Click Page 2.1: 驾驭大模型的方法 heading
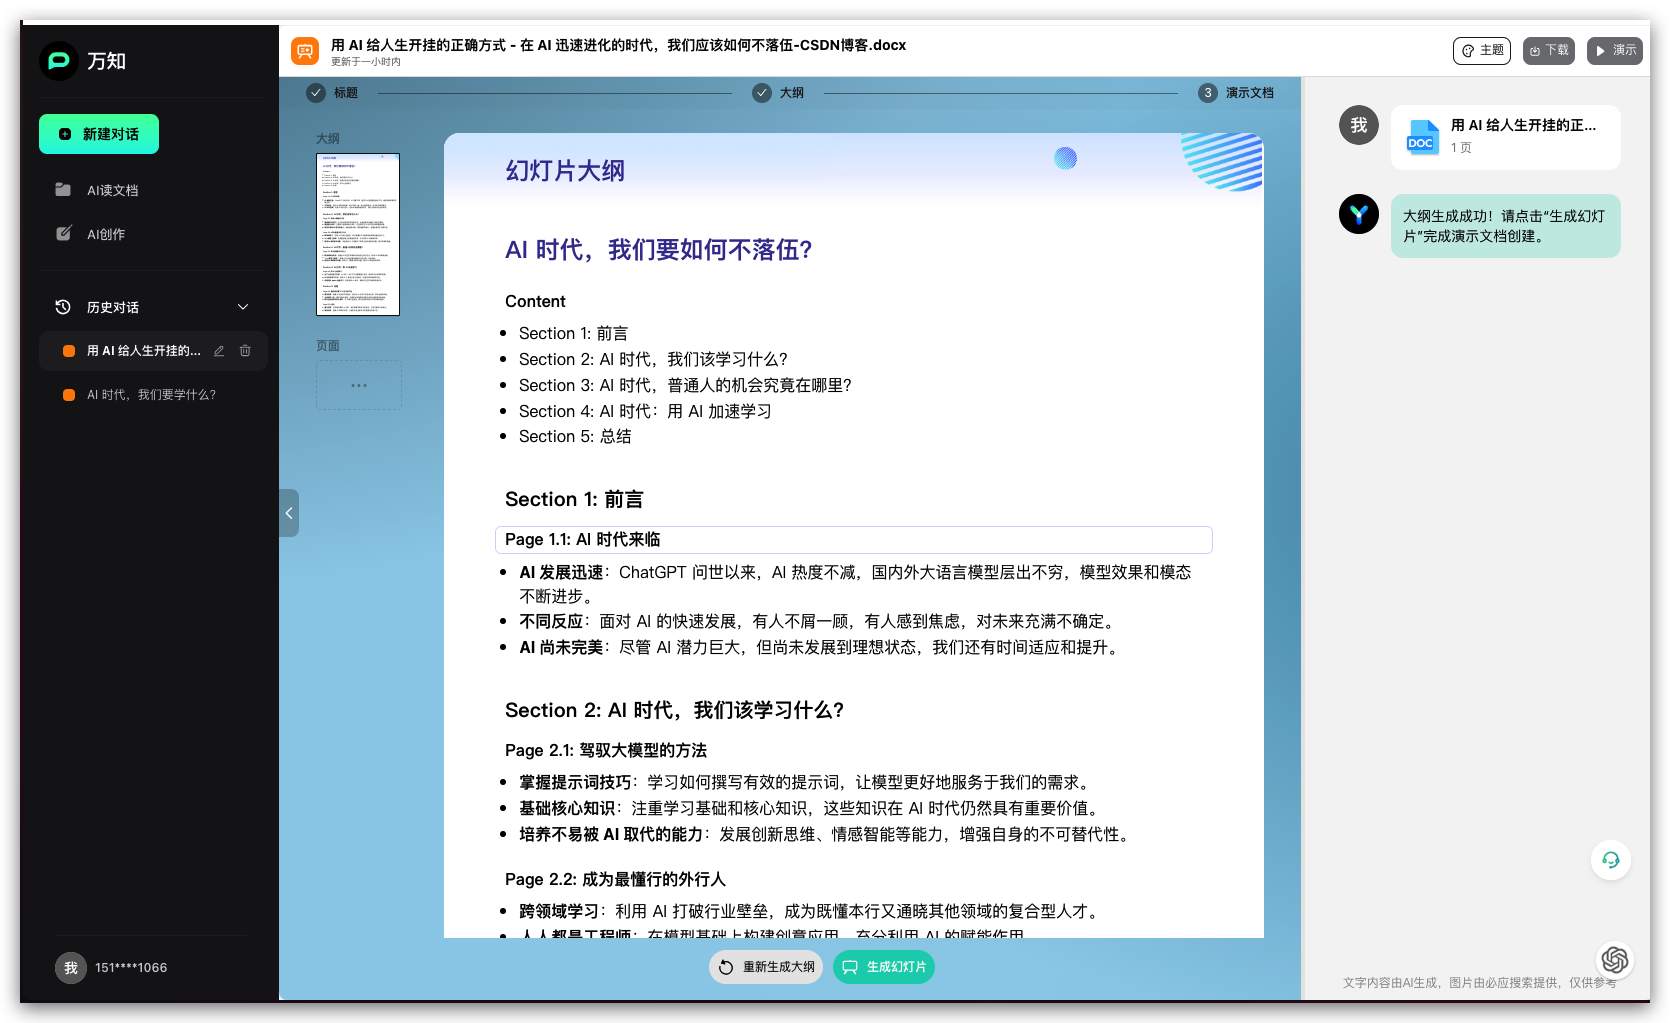 tap(606, 751)
